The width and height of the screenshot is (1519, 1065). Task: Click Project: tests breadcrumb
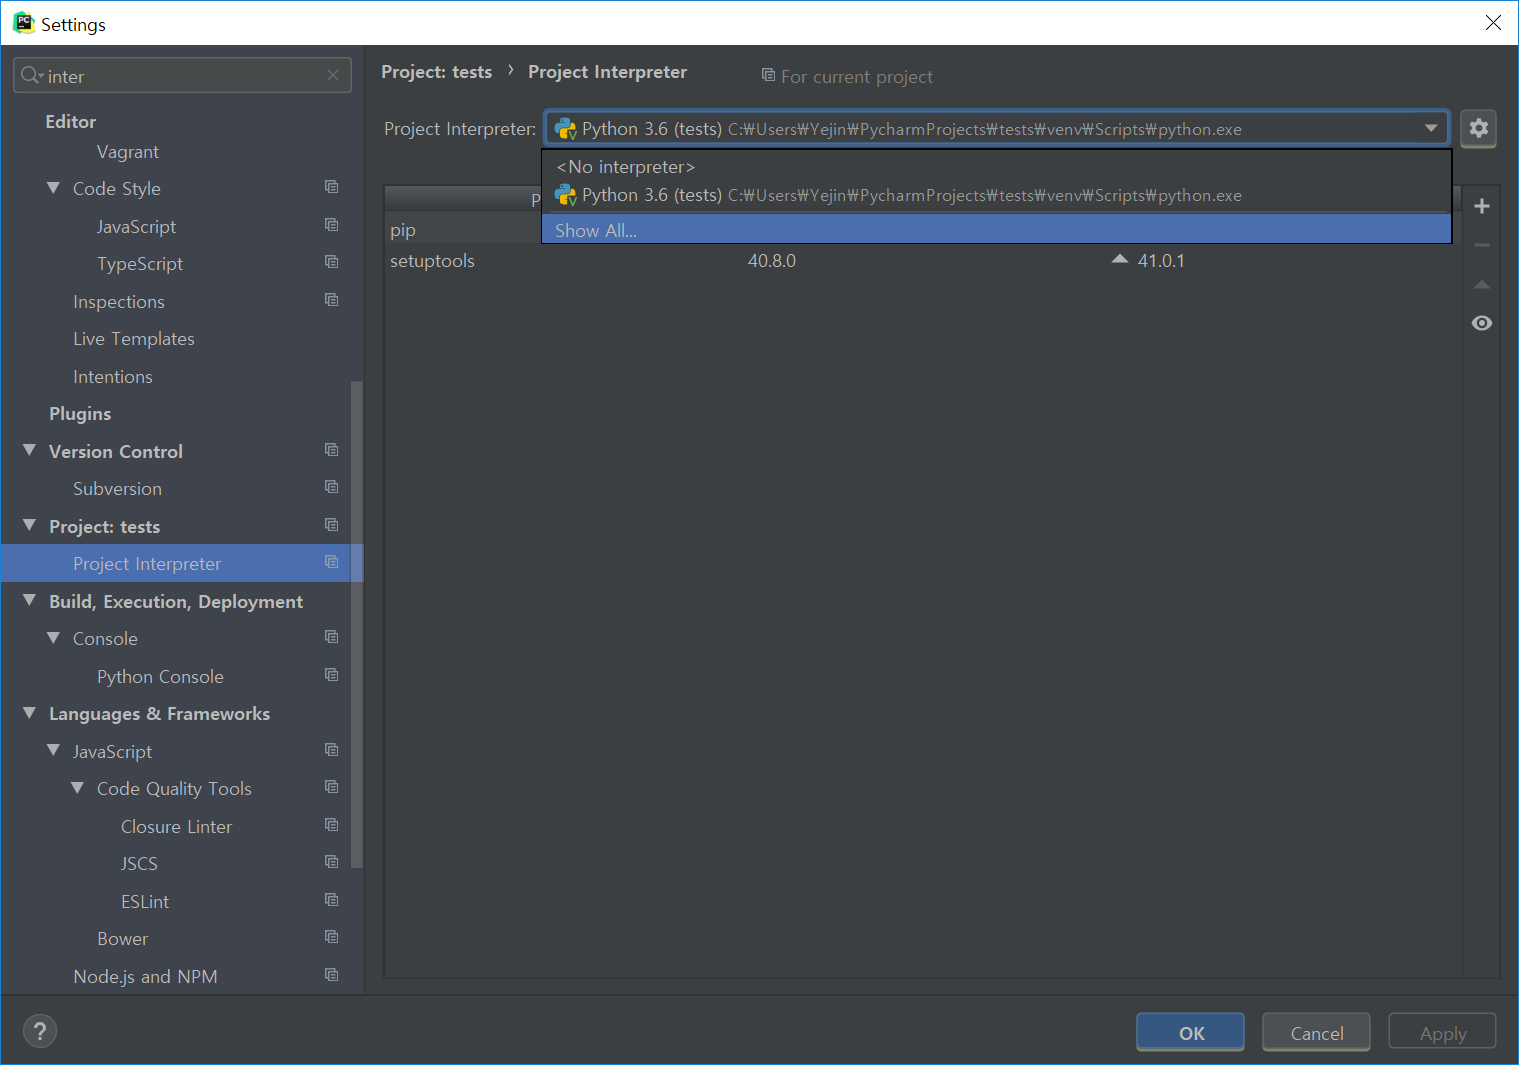pyautogui.click(x=436, y=72)
